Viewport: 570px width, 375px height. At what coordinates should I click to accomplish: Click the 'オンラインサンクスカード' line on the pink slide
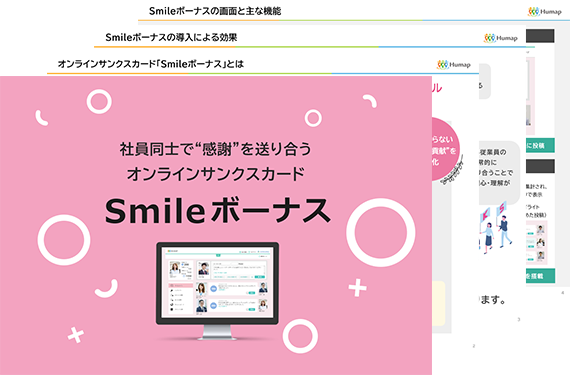pyautogui.click(x=216, y=174)
